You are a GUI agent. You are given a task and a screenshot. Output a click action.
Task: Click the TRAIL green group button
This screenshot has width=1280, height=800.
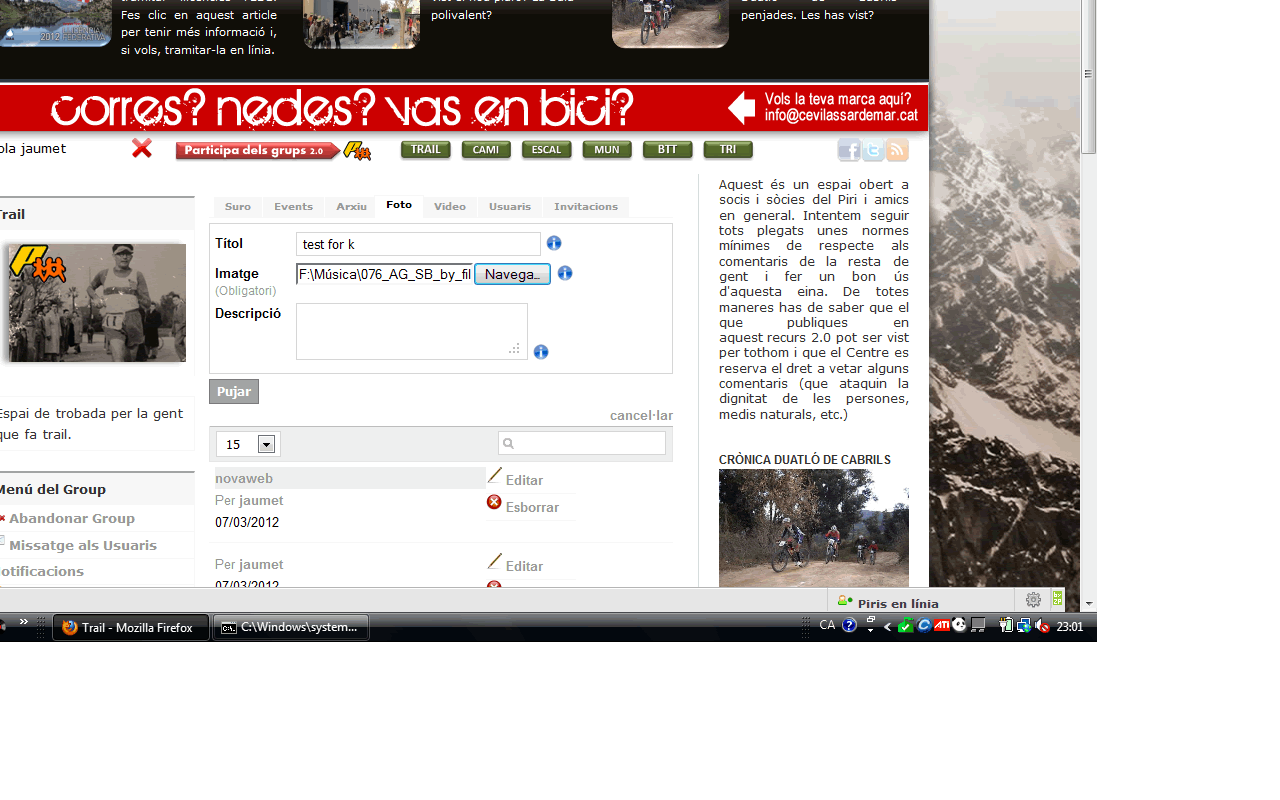426,150
